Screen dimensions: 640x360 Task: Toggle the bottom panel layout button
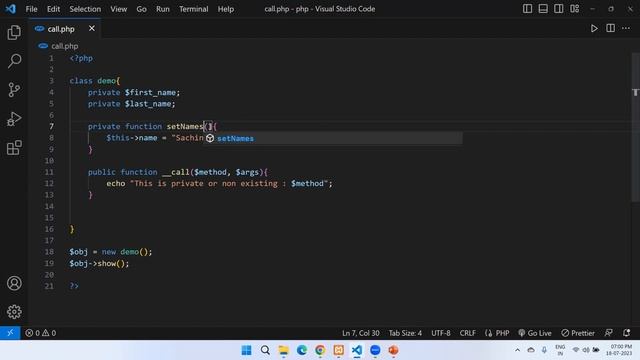pos(543,9)
